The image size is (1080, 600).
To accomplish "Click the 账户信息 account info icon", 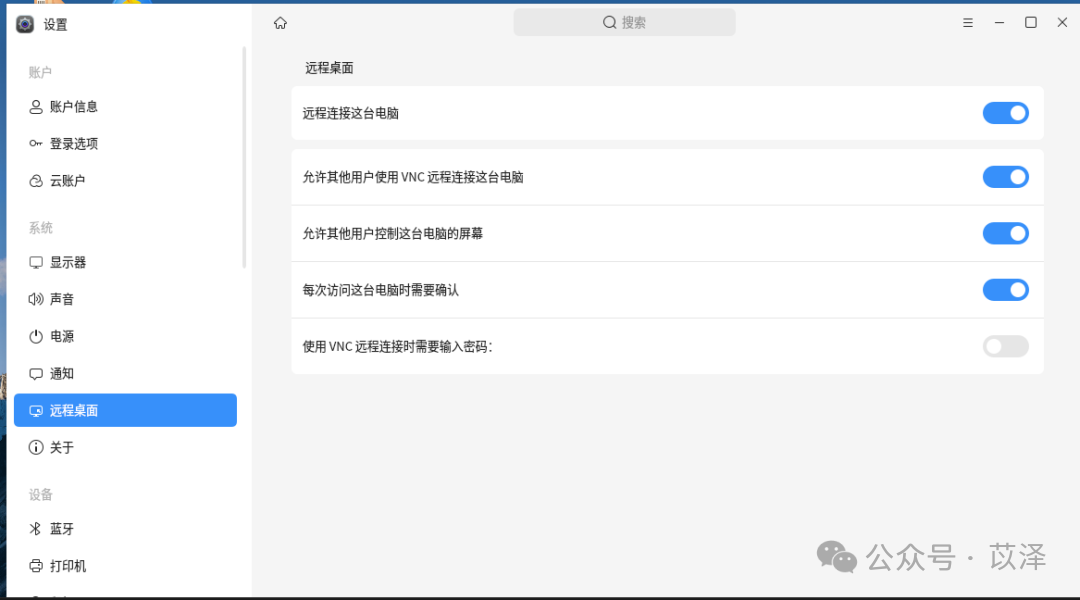I will click(x=35, y=107).
